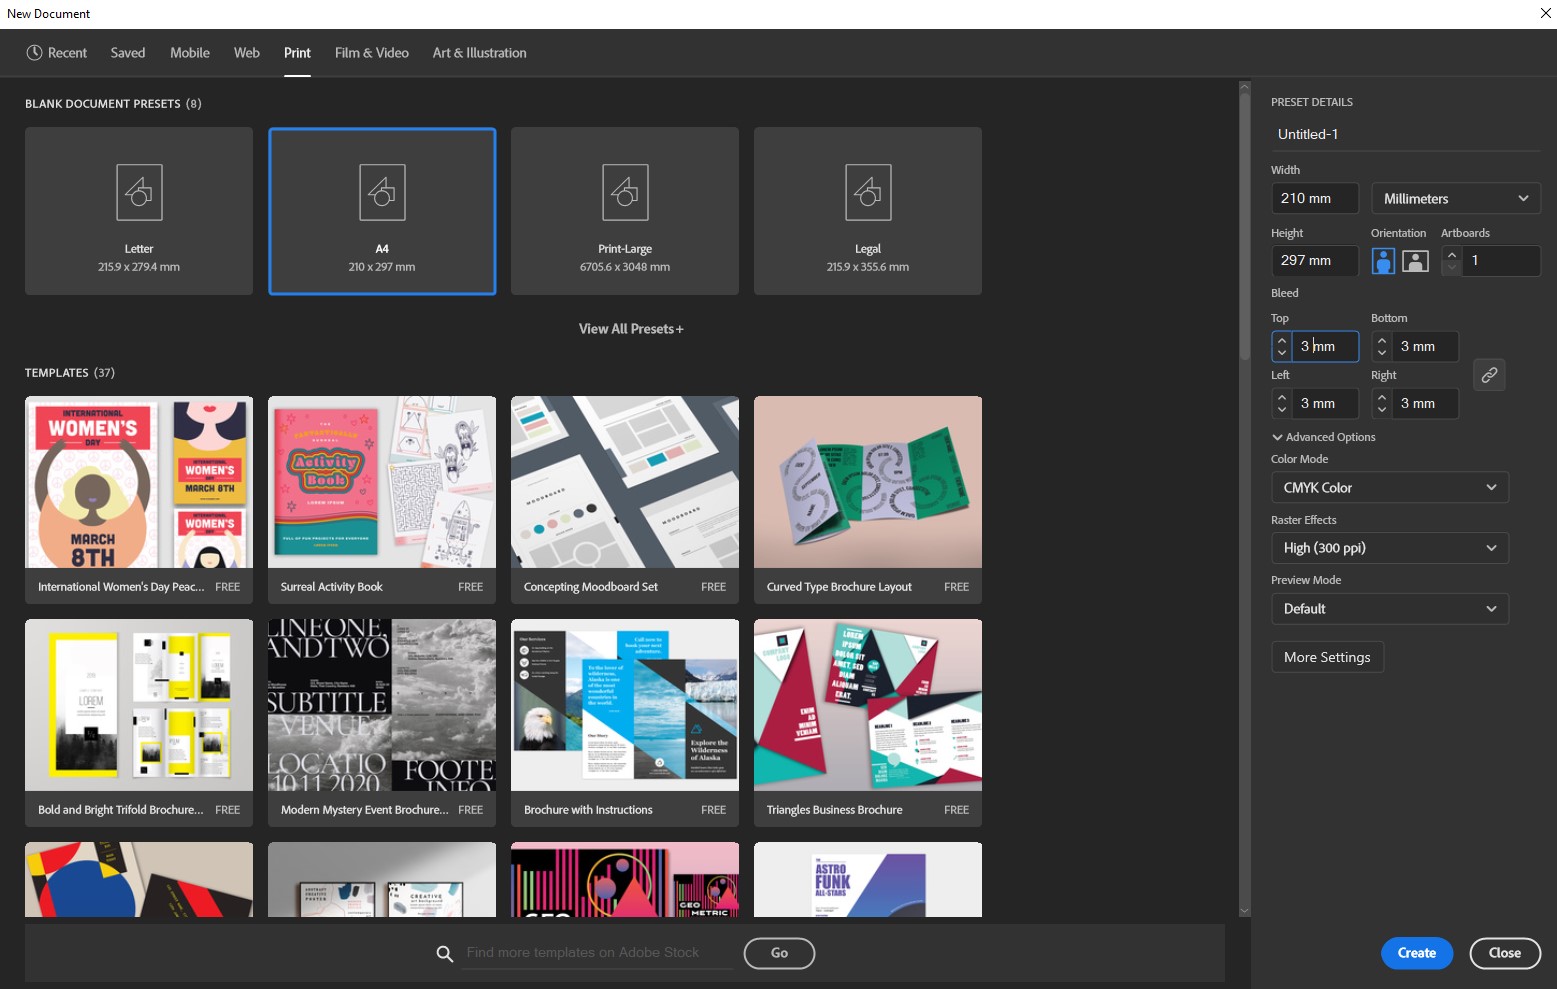Click the search magnifier icon
The height and width of the screenshot is (989, 1557).
click(444, 953)
